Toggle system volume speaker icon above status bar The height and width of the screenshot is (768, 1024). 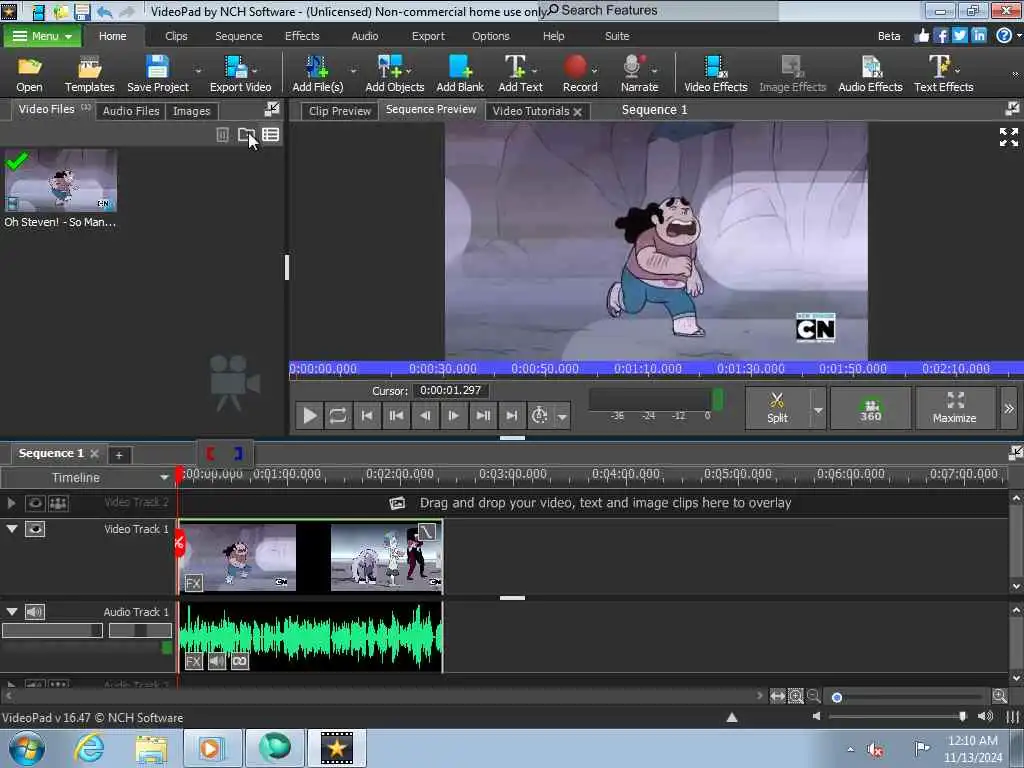[985, 716]
